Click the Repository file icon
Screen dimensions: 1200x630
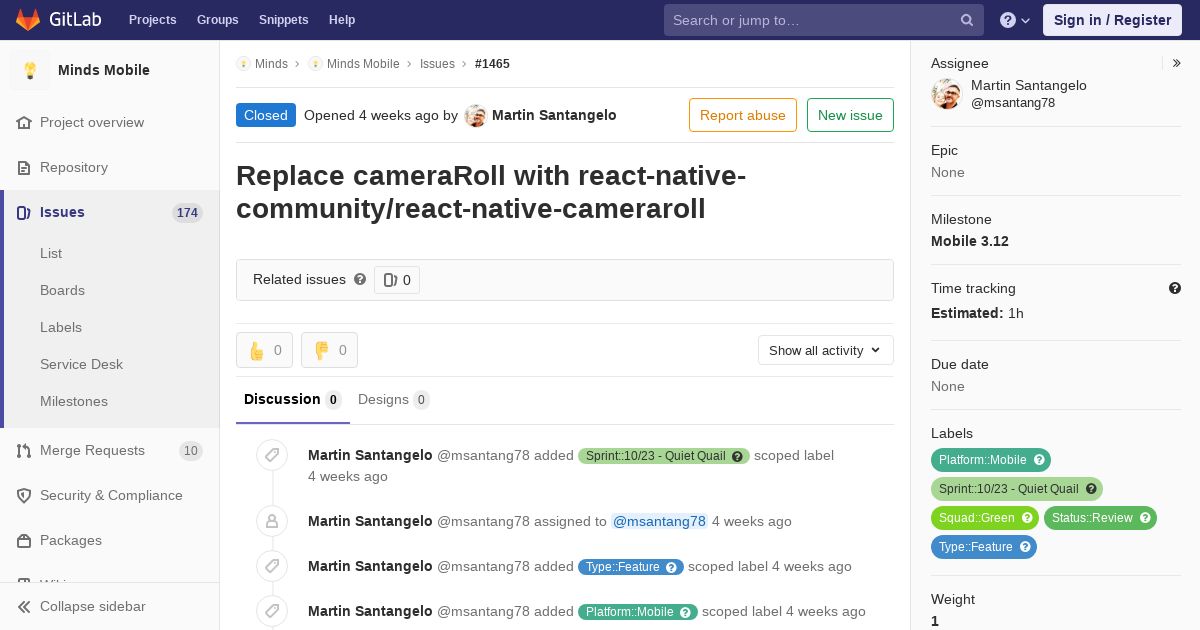(24, 167)
